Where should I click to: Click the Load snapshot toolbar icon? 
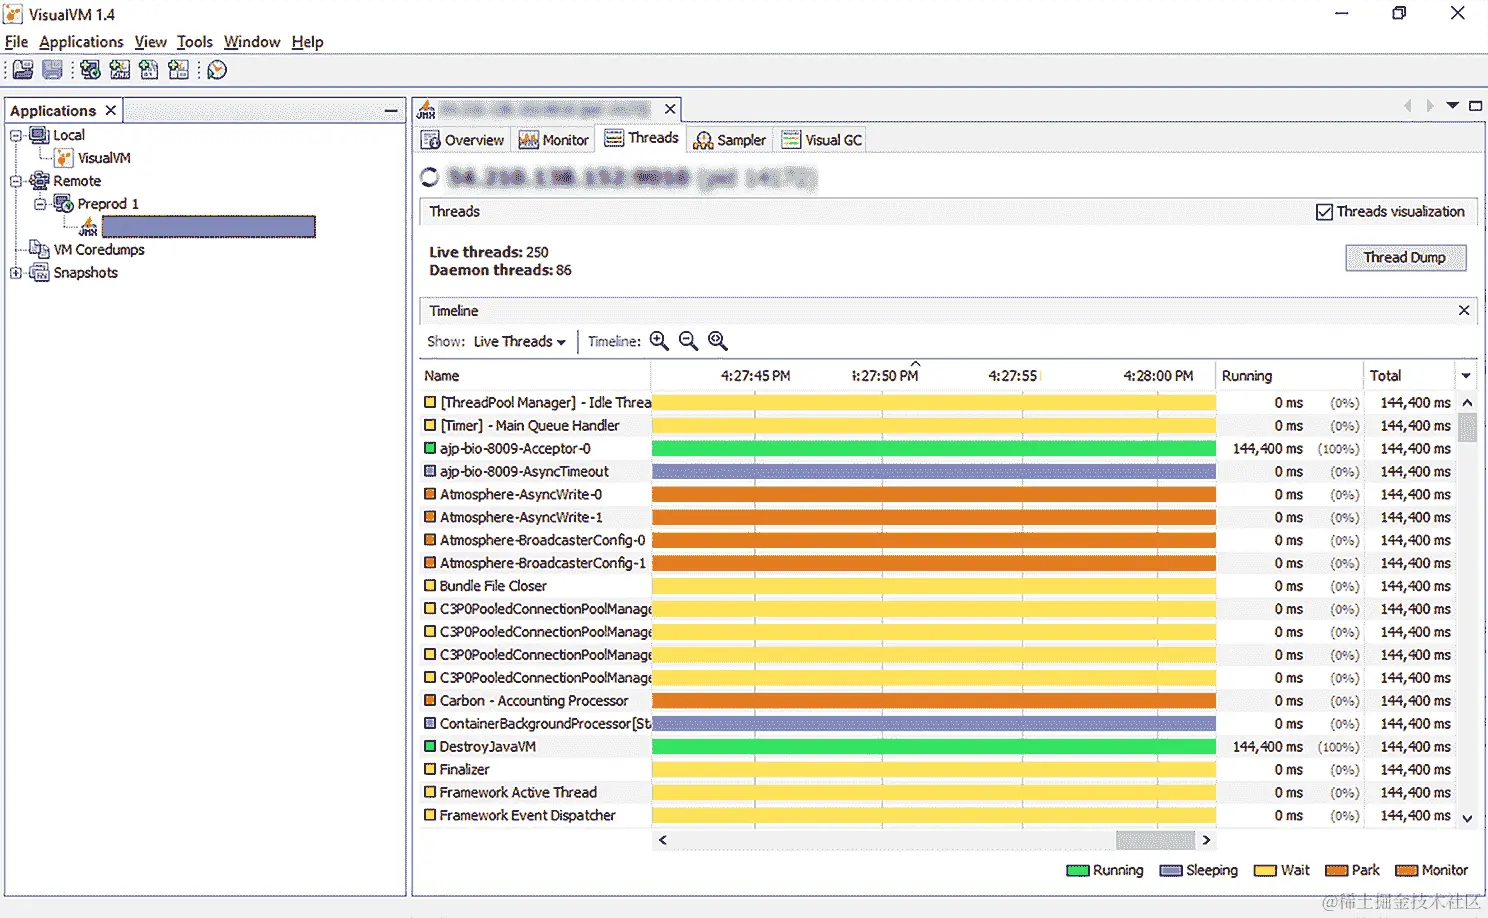(23, 70)
